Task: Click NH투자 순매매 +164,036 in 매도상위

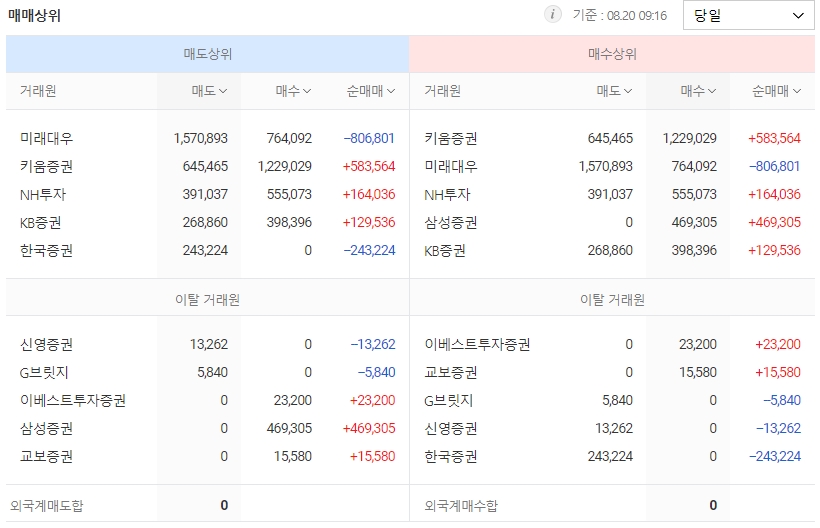Action: [369, 194]
